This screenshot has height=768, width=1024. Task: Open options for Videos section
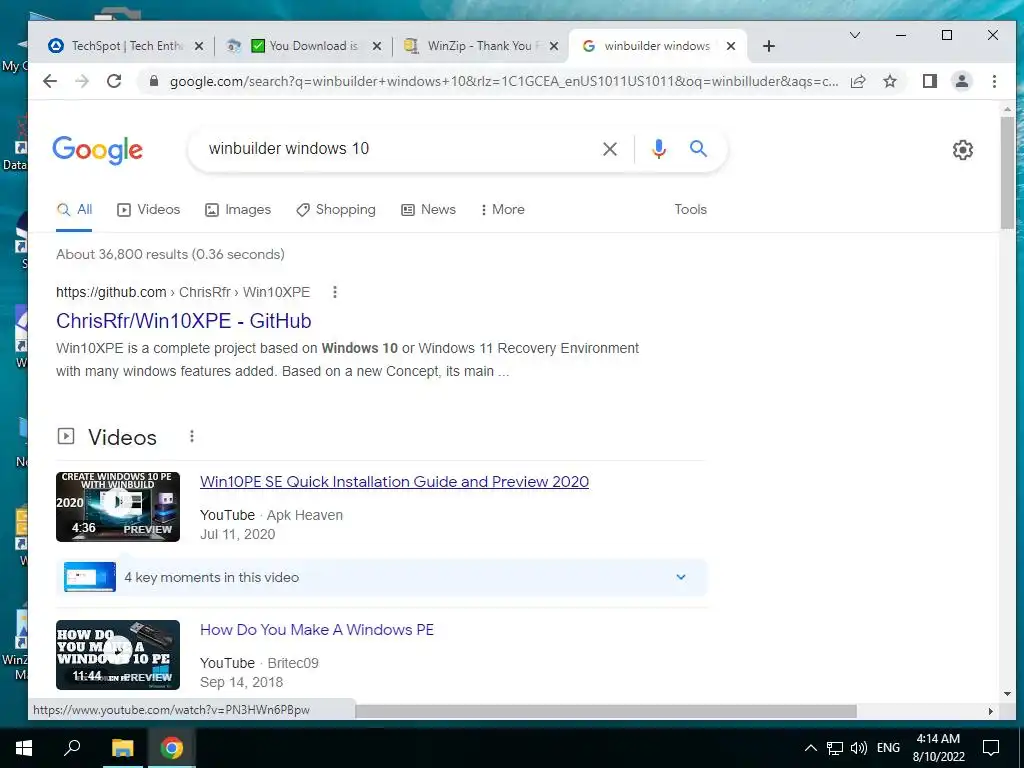(191, 436)
